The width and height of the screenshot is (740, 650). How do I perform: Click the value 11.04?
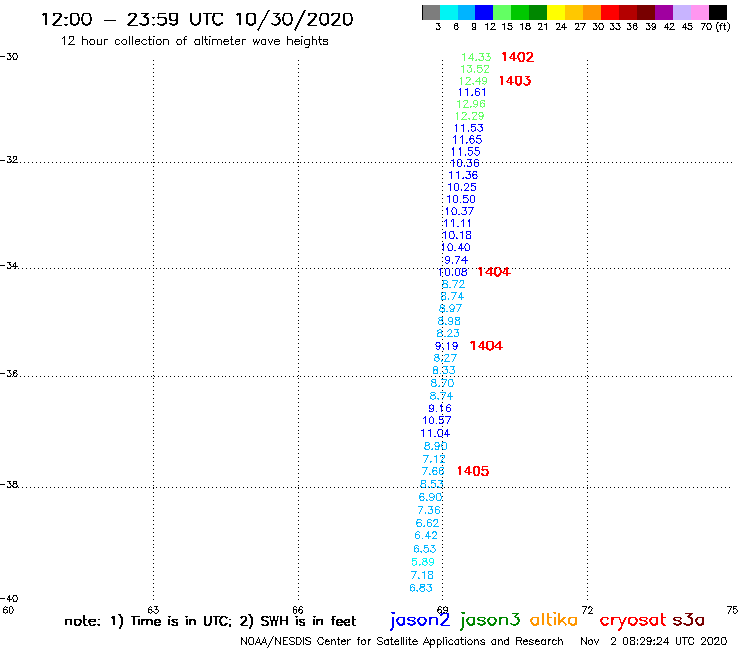coord(435,433)
